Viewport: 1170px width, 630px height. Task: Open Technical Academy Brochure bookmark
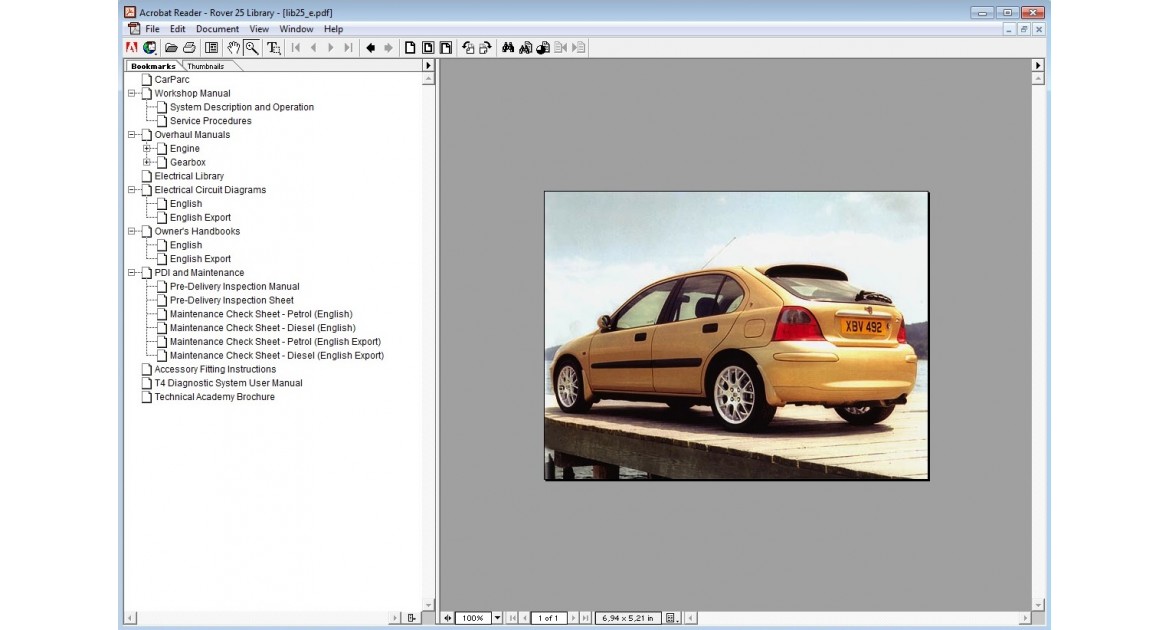click(x=214, y=397)
